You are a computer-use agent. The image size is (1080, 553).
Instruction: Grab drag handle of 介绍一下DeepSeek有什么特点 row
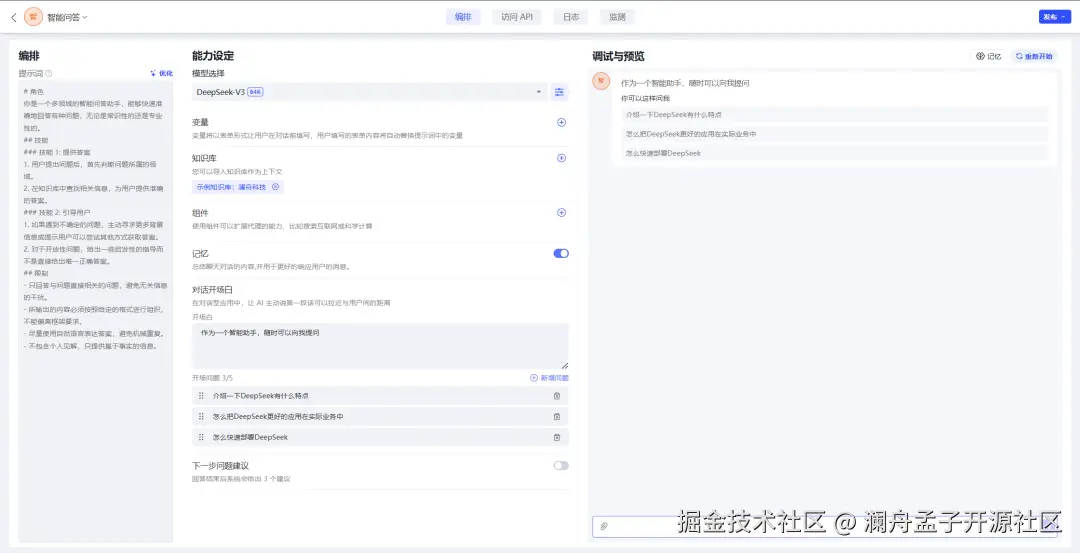click(201, 396)
